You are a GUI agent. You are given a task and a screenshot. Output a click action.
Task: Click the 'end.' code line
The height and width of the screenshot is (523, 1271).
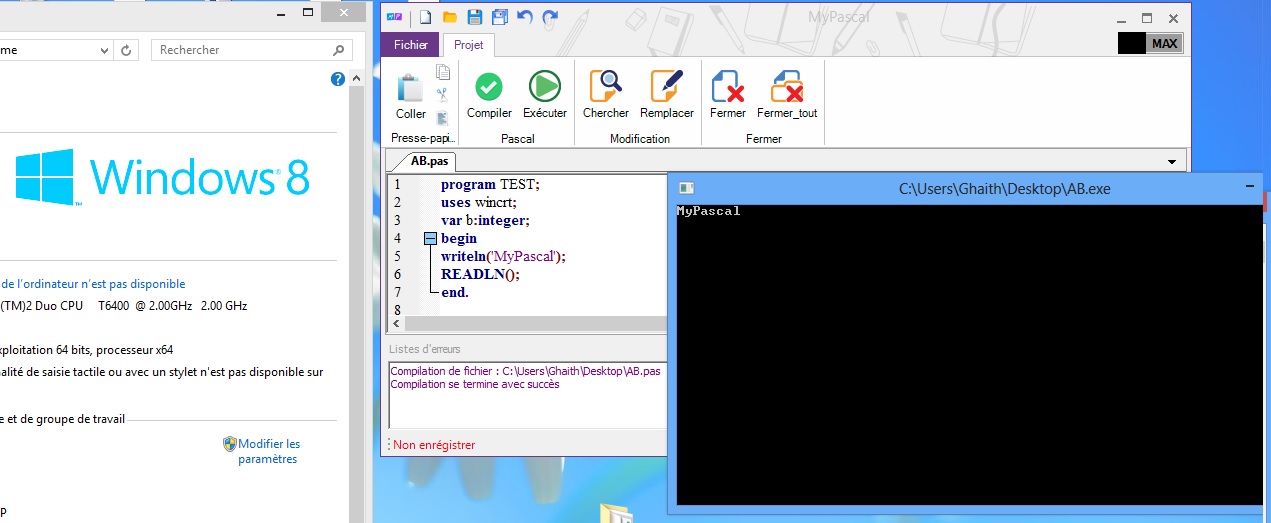tap(455, 292)
